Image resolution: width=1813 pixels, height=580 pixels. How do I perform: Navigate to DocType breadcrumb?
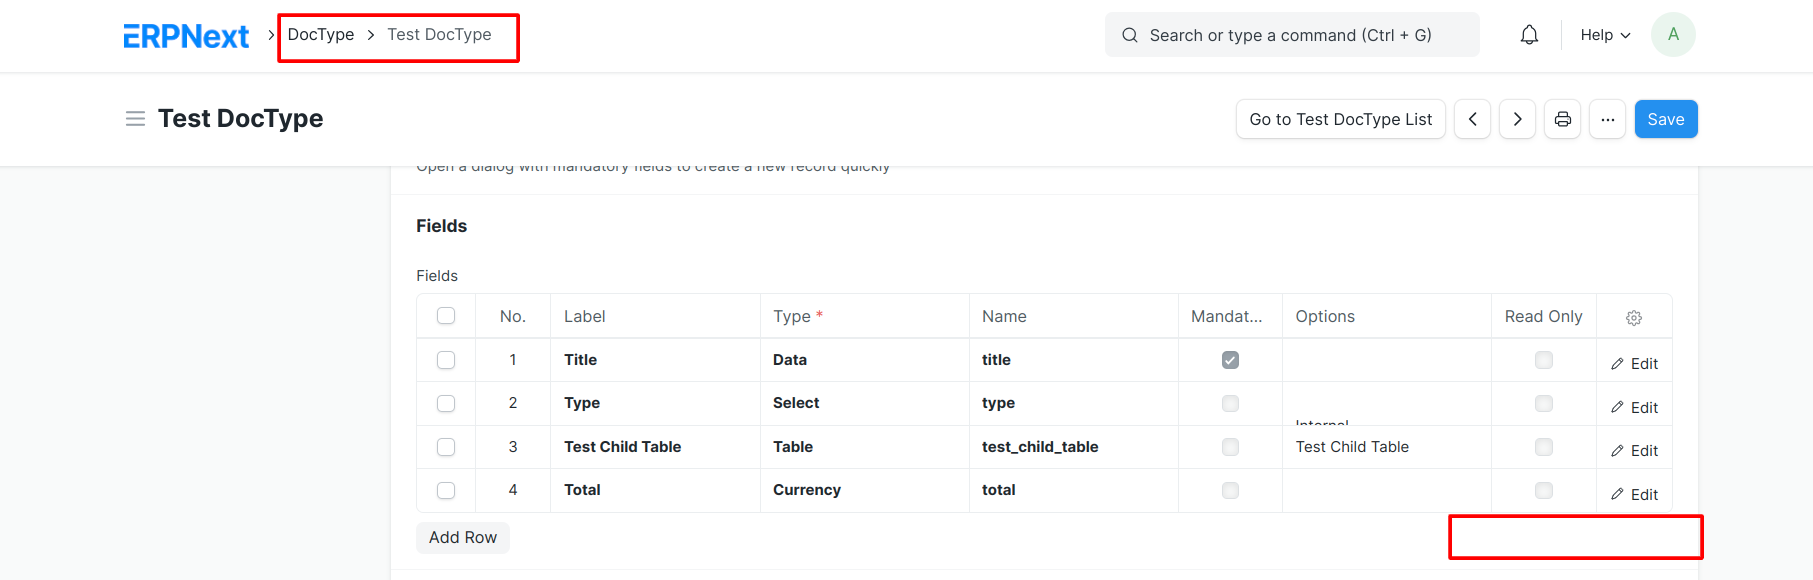tap(321, 35)
